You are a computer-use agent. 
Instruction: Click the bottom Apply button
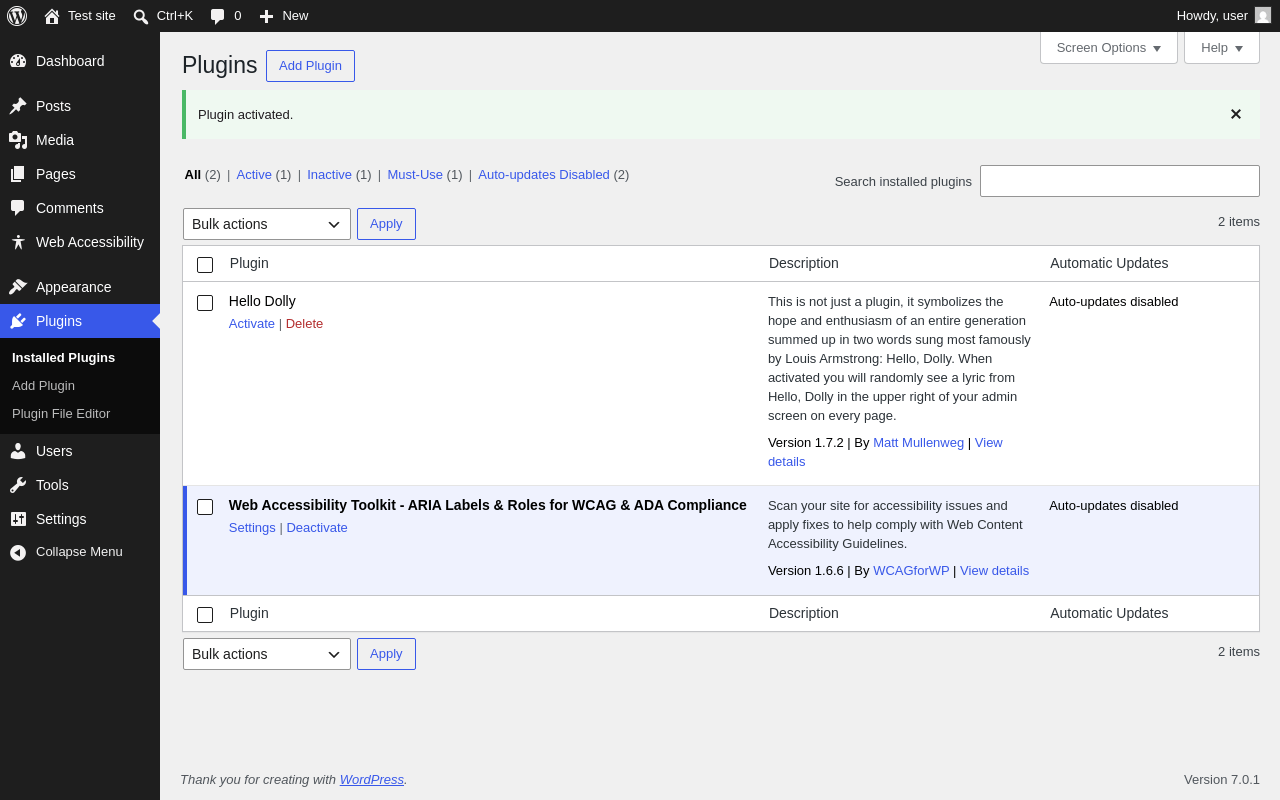point(386,654)
